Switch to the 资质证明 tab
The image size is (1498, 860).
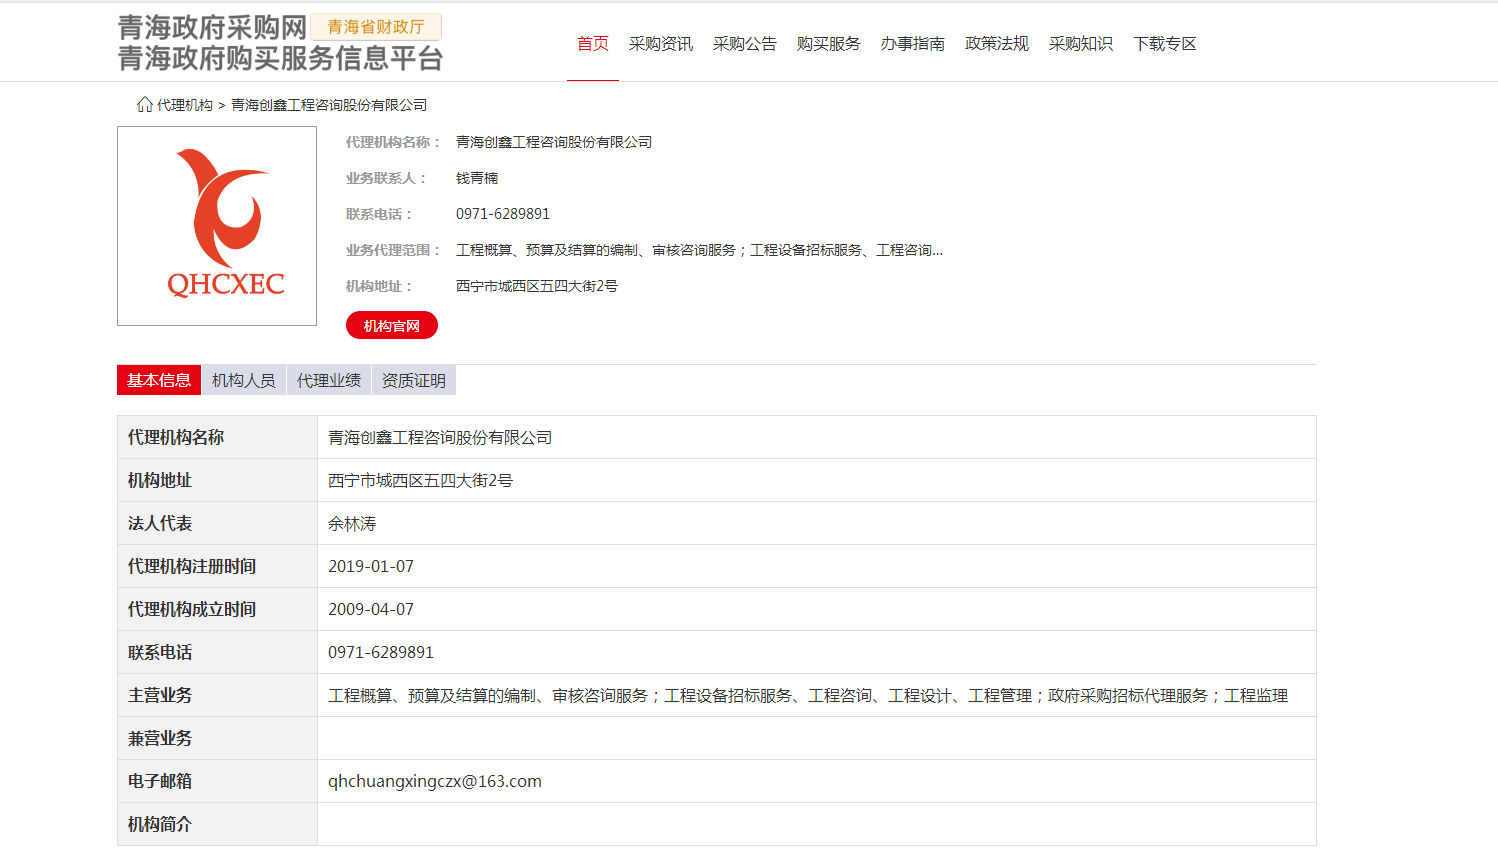coord(414,380)
